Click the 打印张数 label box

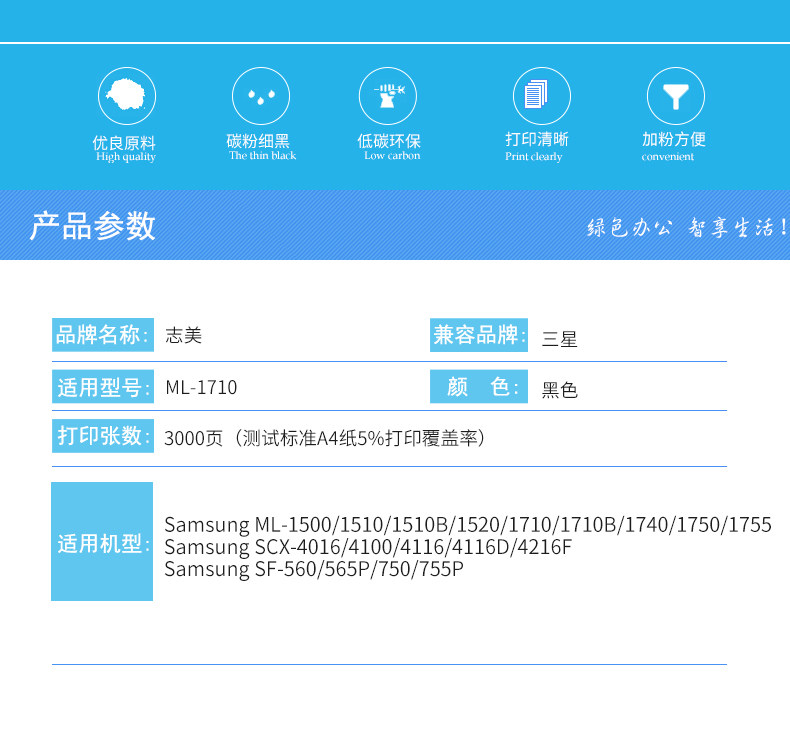[103, 436]
